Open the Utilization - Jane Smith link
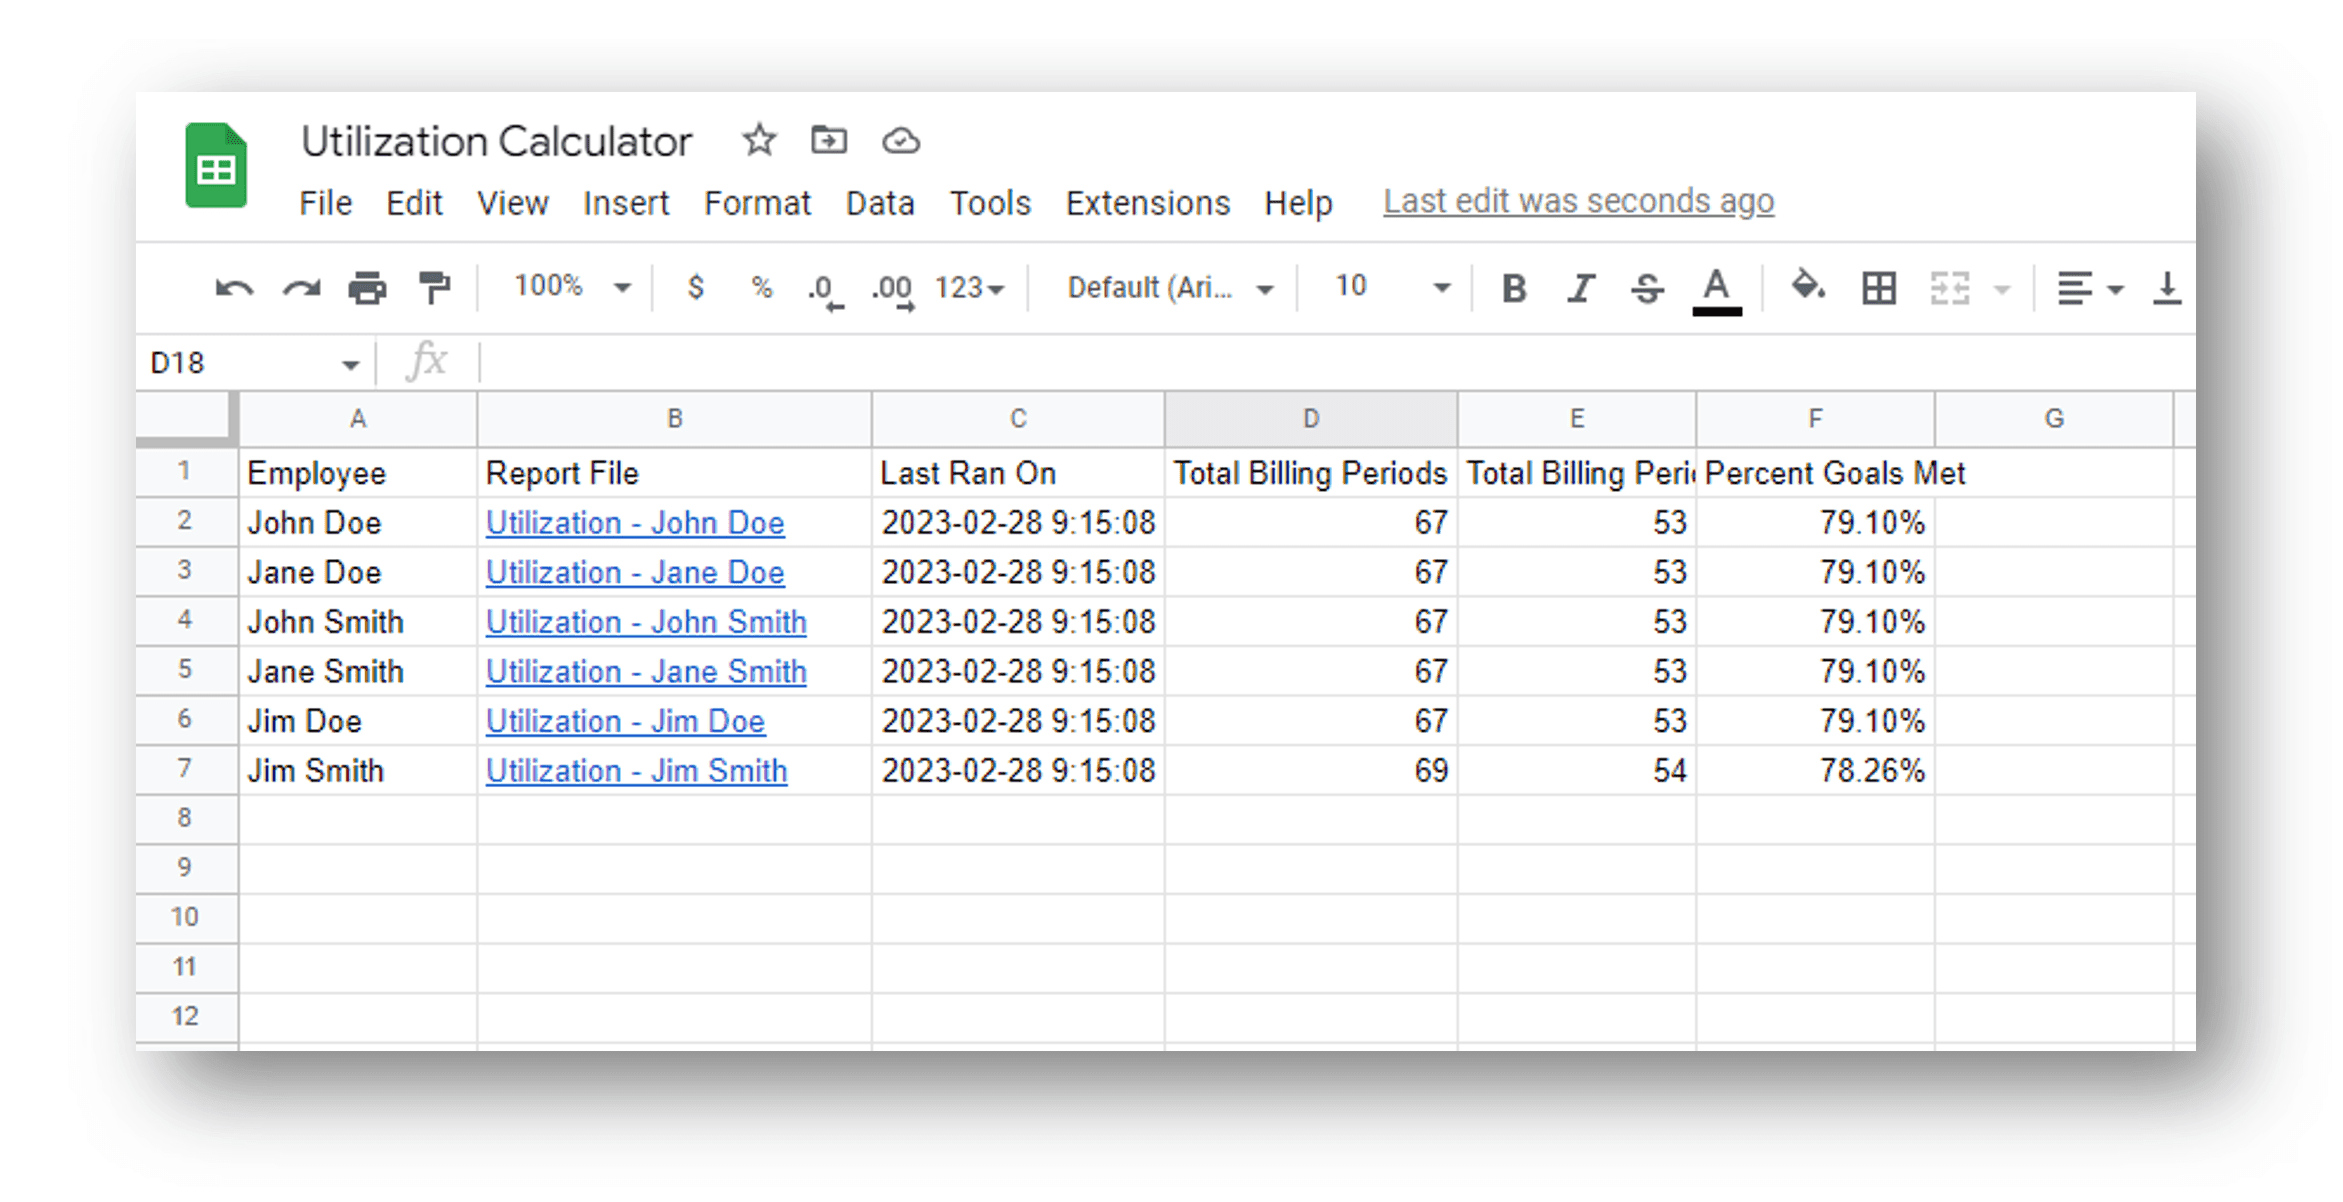Viewport: 2343px width, 1202px height. click(x=646, y=672)
